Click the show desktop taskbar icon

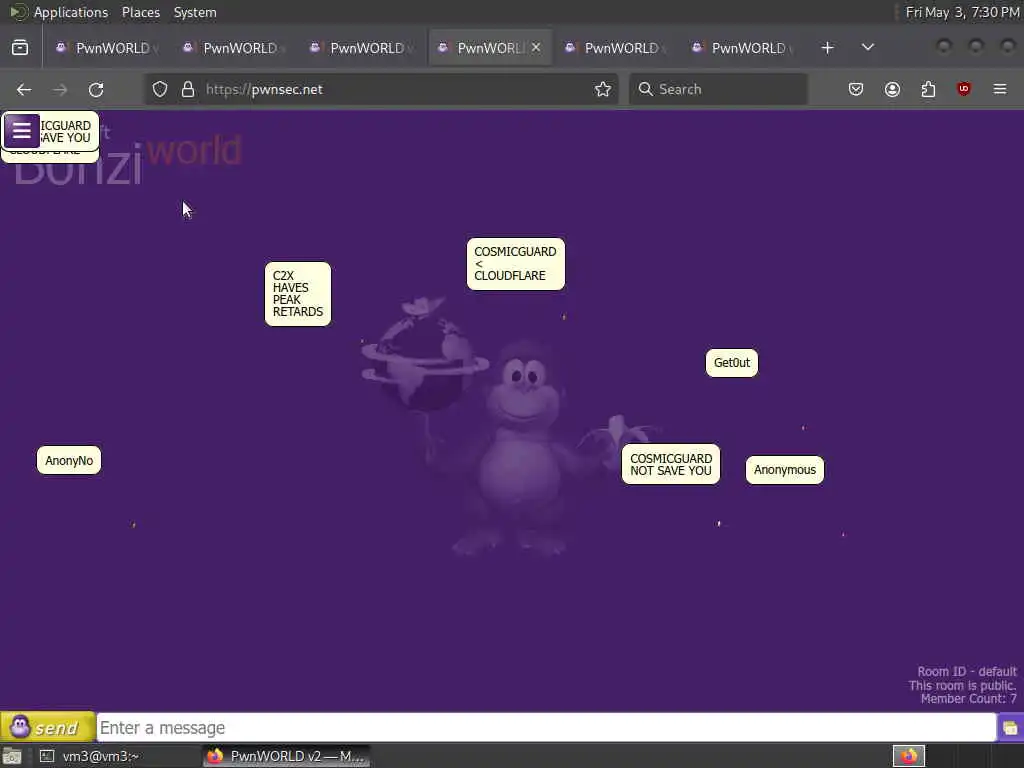coord(12,756)
